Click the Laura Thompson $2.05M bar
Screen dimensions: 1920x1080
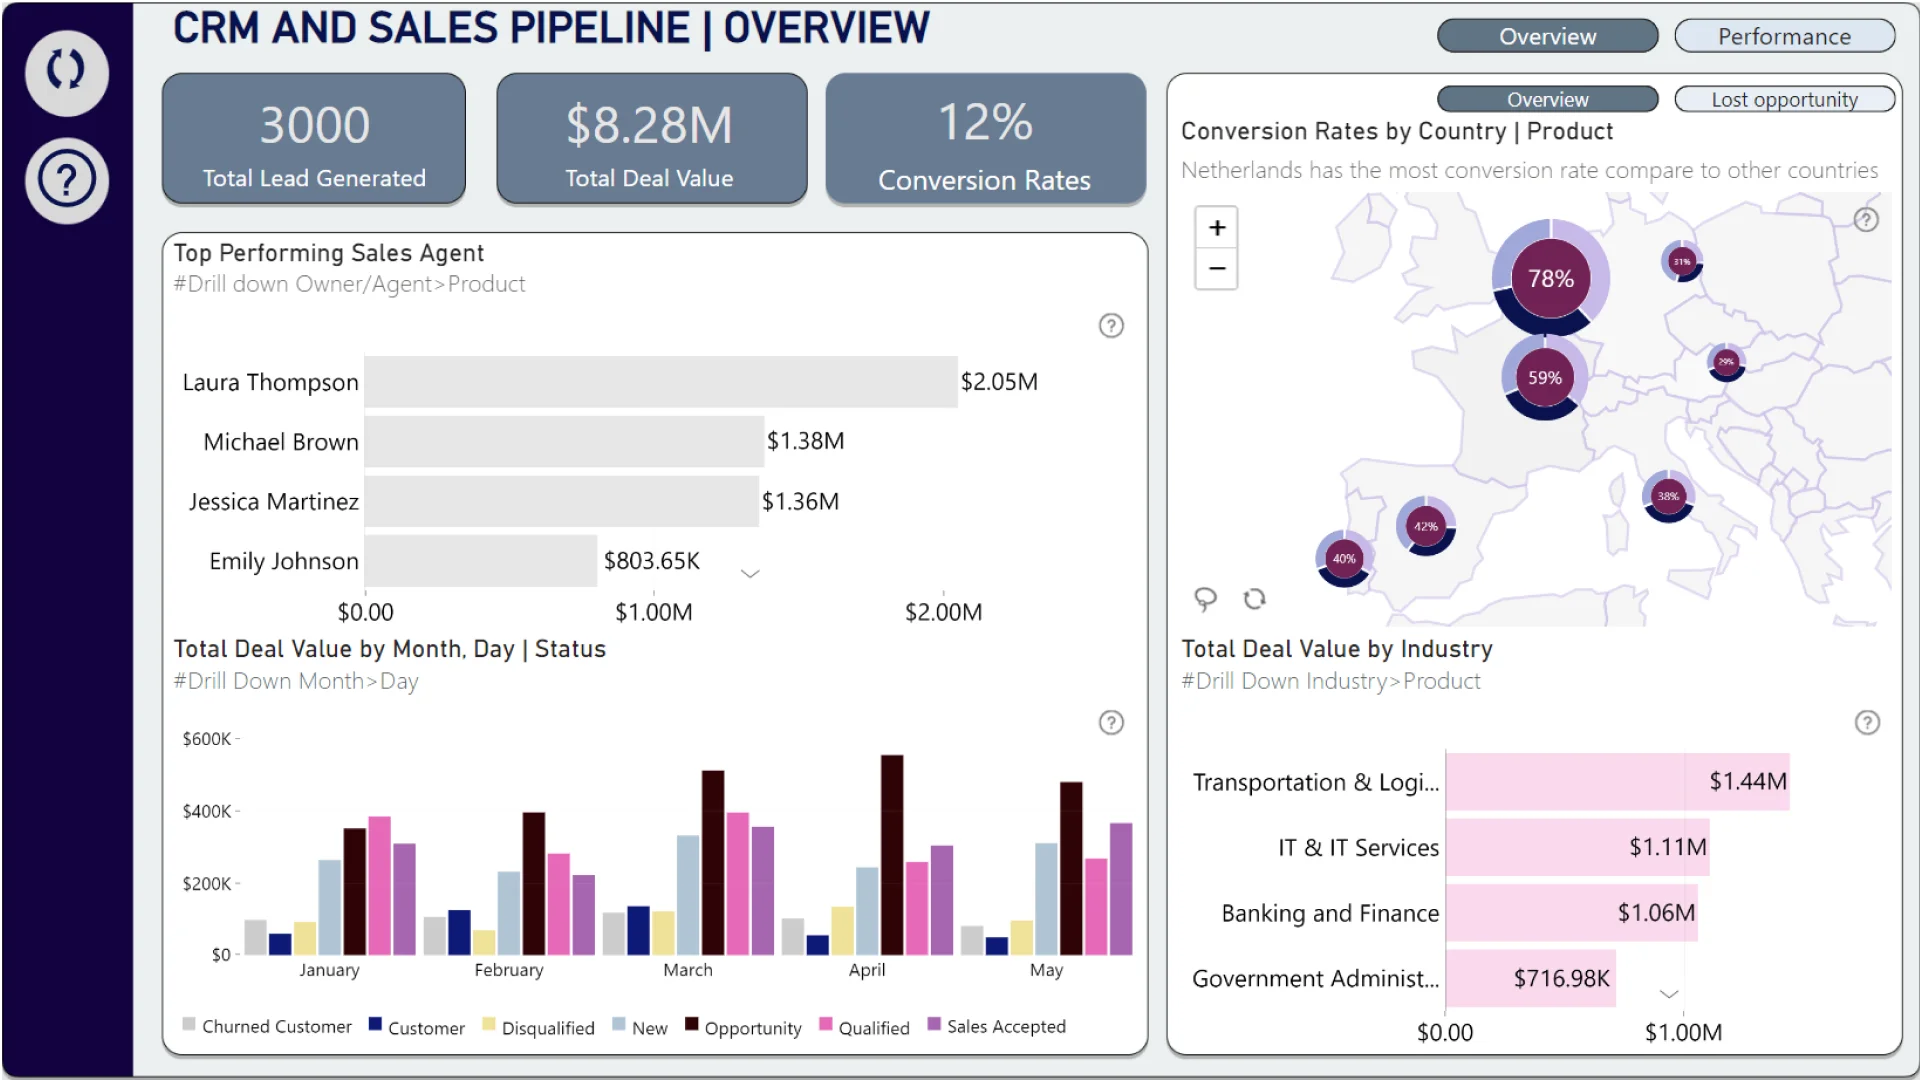661,382
